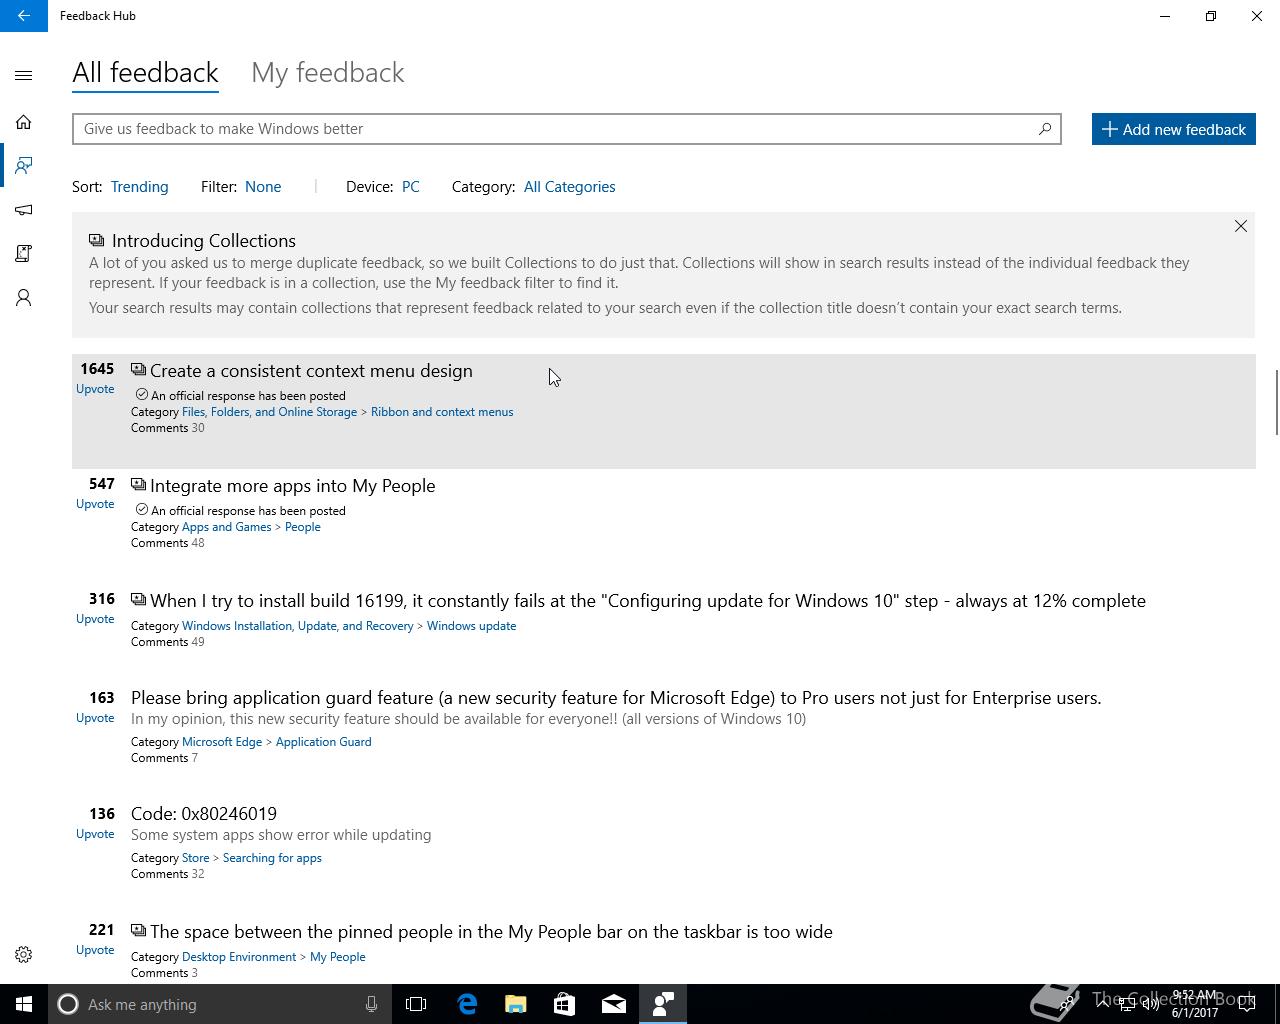This screenshot has height=1024, width=1280.
Task: Open the All Categories dropdown
Action: coord(569,187)
